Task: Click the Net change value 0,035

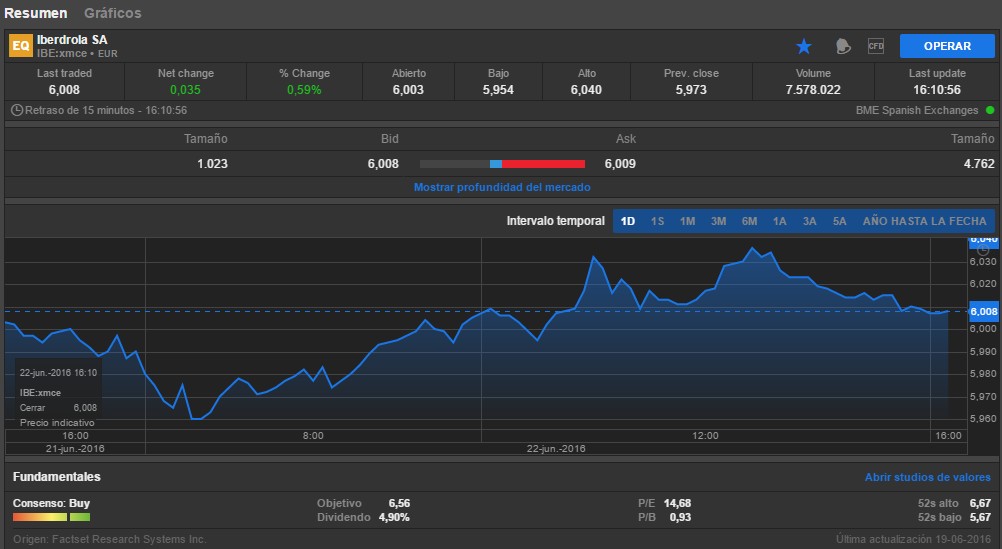Action: click(185, 89)
